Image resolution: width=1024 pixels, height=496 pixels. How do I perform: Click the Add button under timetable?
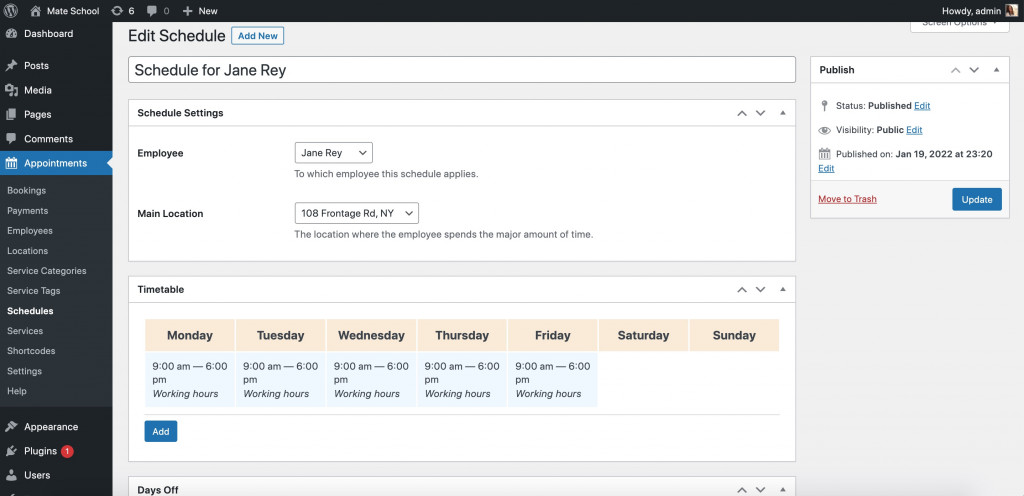click(160, 432)
